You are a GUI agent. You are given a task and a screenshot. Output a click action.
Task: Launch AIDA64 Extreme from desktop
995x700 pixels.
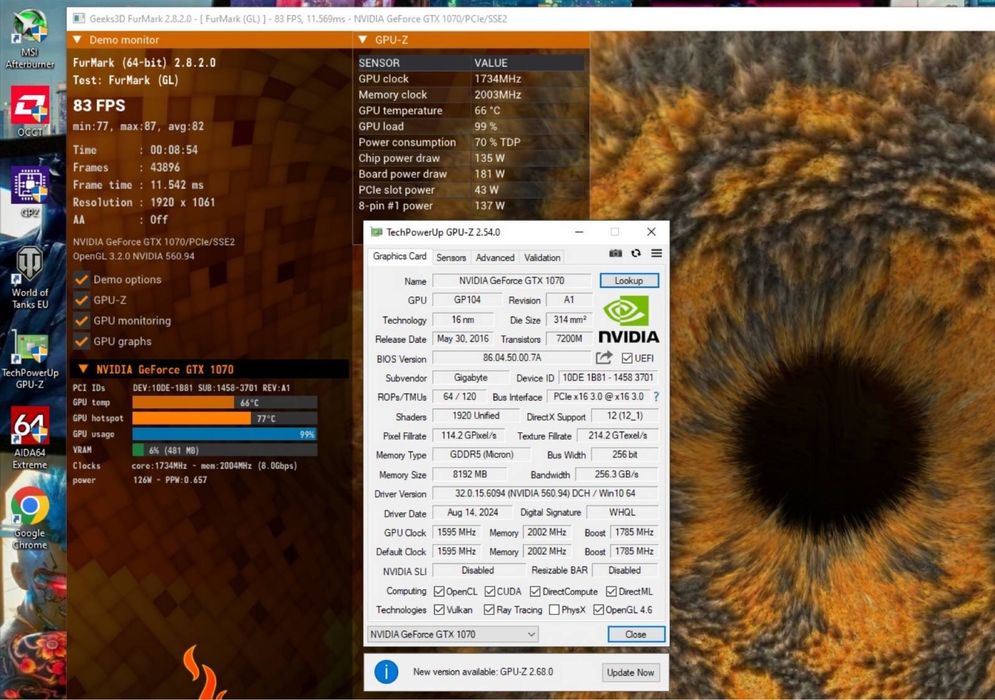[29, 438]
